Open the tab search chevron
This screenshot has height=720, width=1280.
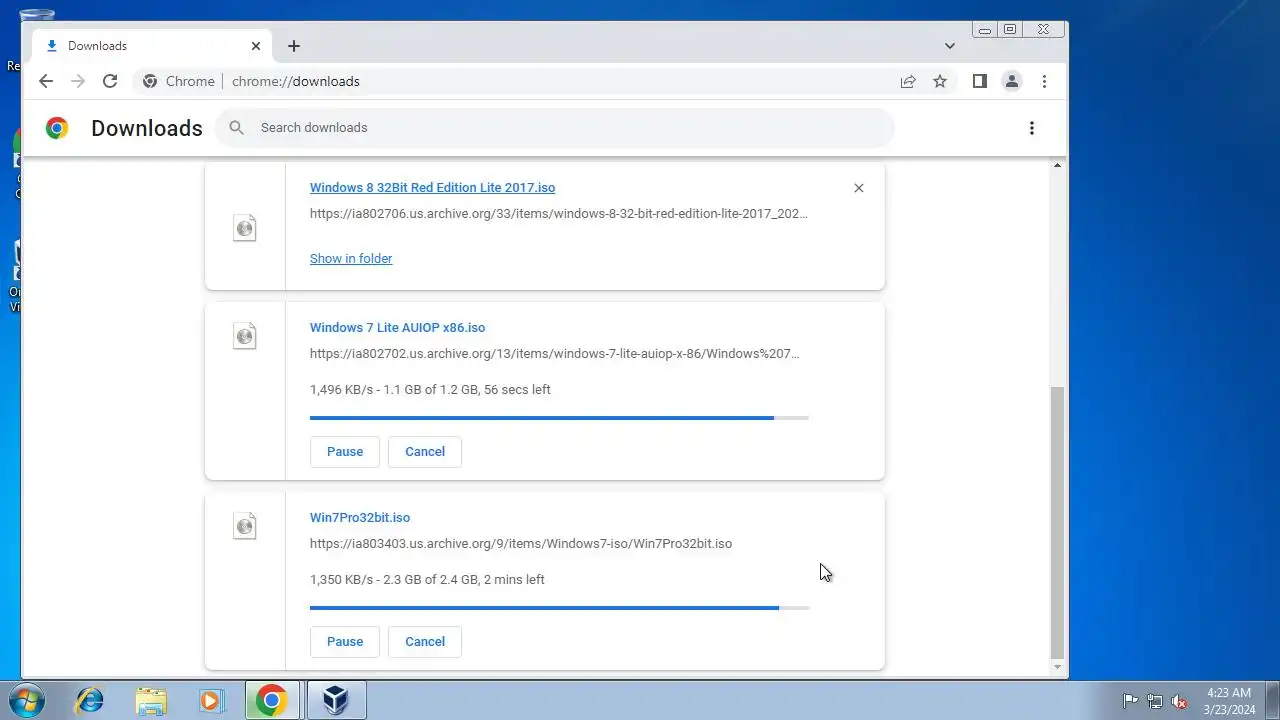coord(950,46)
